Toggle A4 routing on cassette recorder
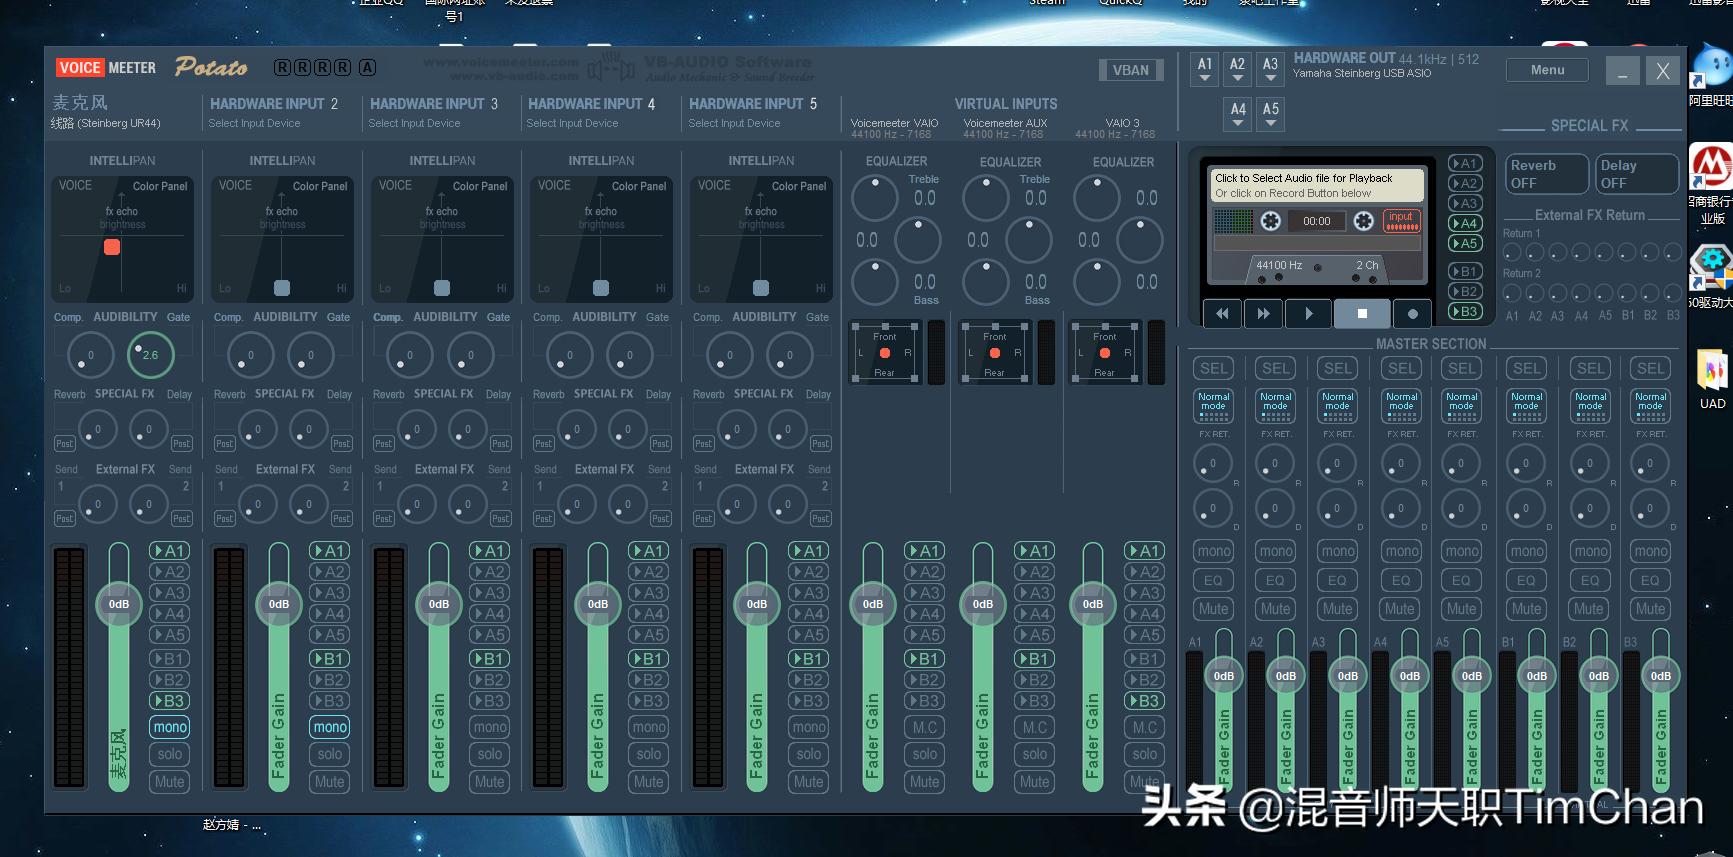The width and height of the screenshot is (1733, 857). [x=1464, y=223]
